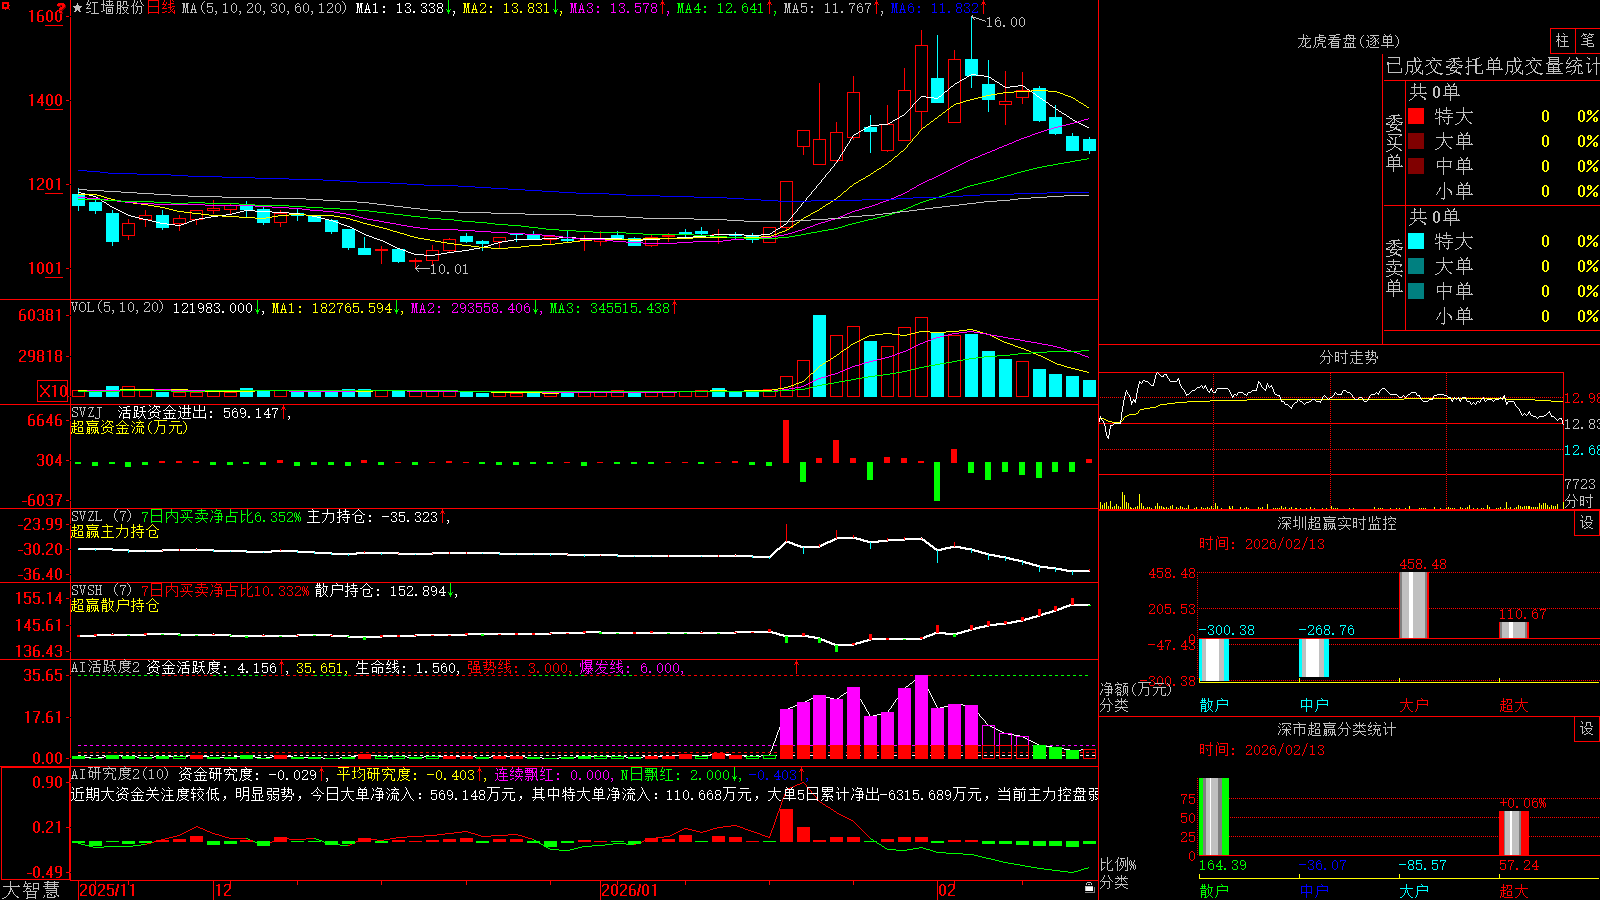Click the -85.57 value in 分类统计
Image resolution: width=1600 pixels, height=900 pixels.
click(x=1422, y=865)
